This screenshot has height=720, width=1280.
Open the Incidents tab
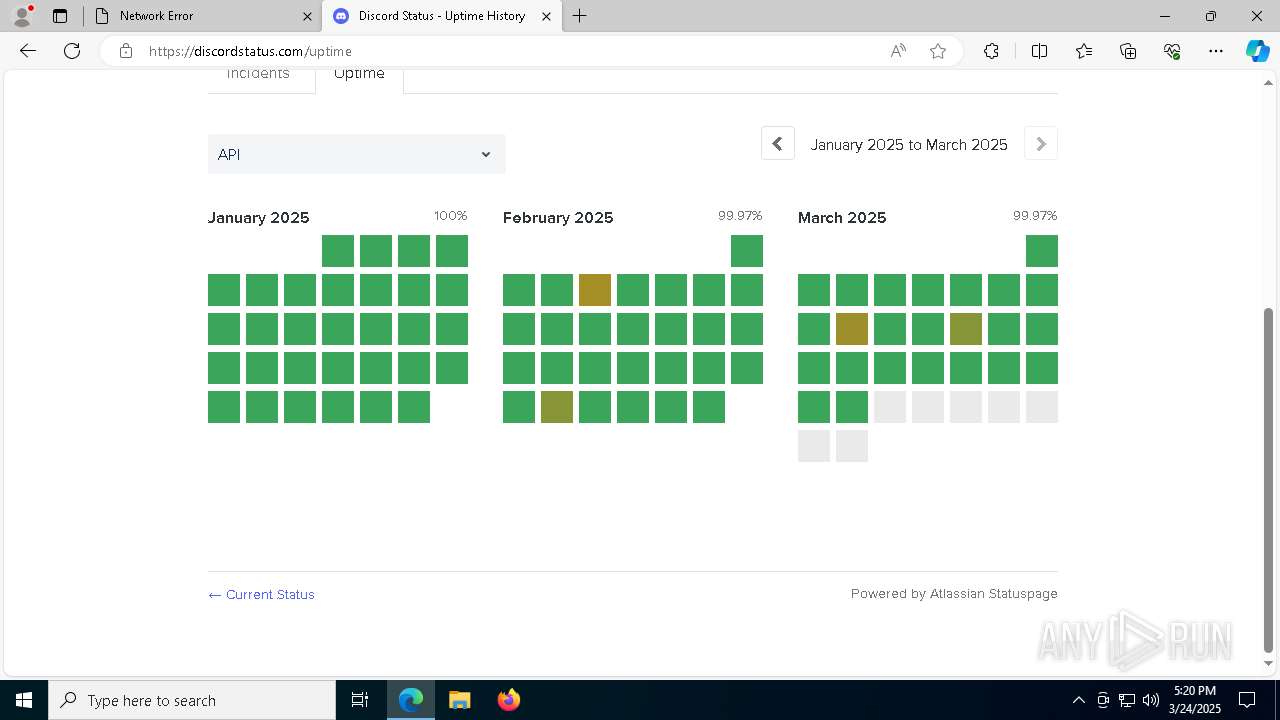[258, 74]
